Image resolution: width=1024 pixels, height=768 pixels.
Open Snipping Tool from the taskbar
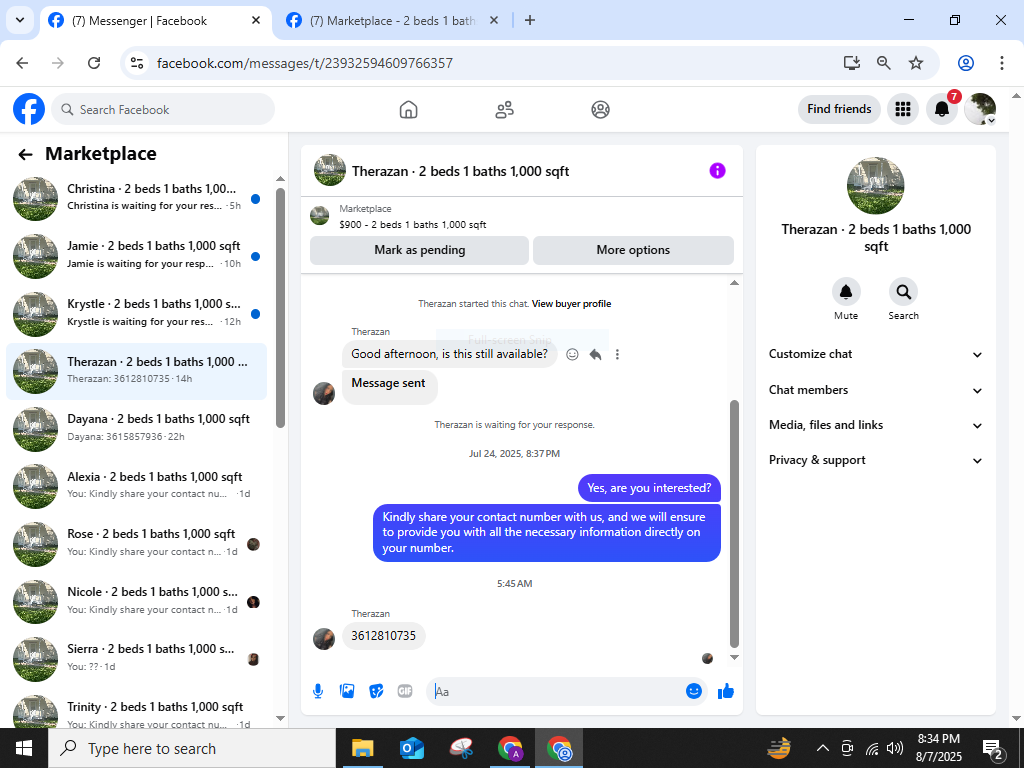(462, 748)
